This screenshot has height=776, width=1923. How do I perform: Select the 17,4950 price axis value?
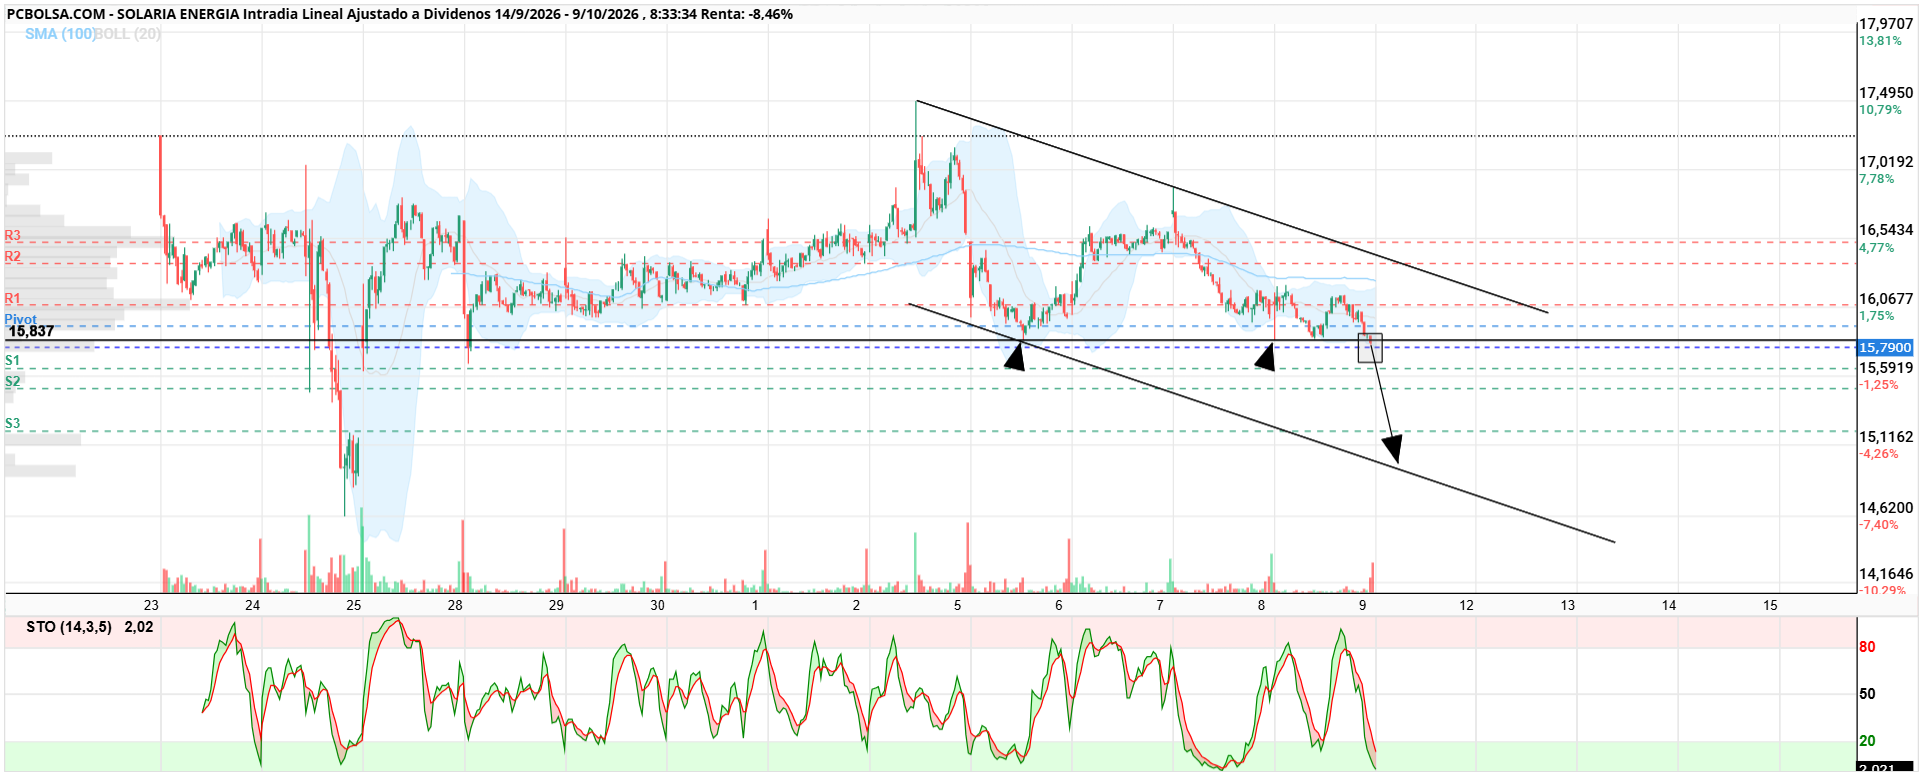click(x=1886, y=93)
